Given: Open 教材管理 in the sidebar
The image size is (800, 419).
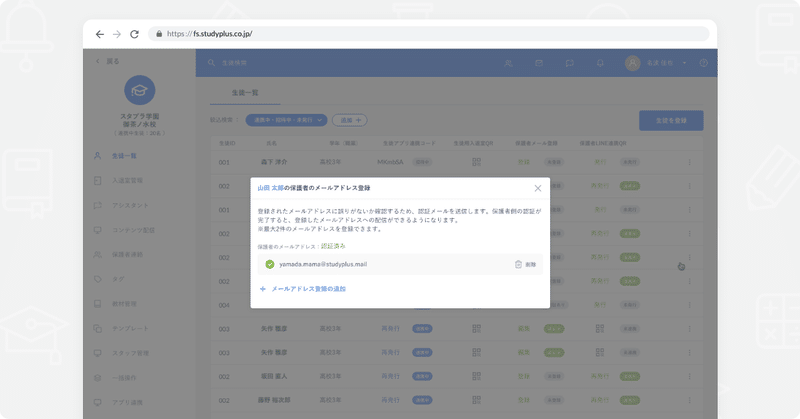Looking at the screenshot, I should [124, 304].
